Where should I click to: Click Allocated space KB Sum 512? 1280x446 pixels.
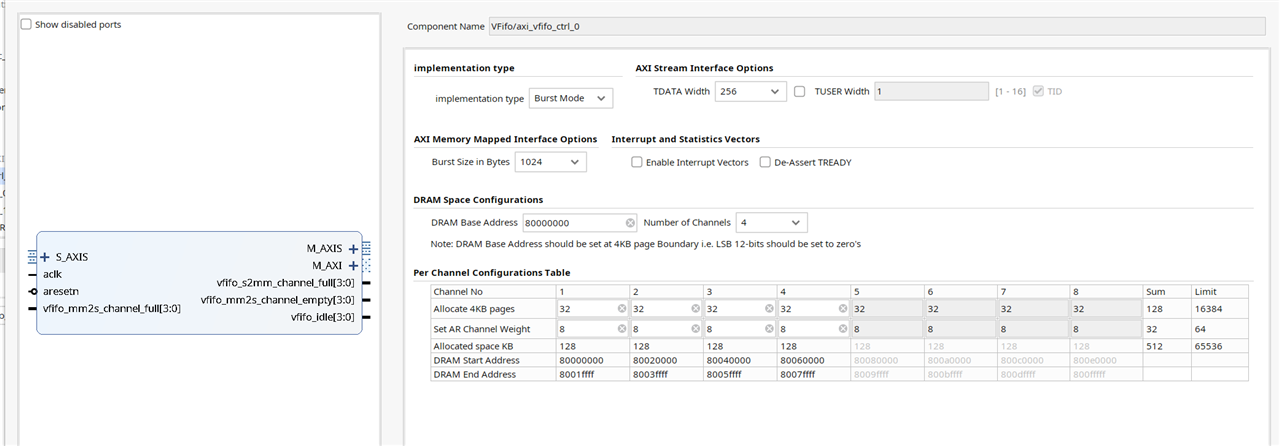[1155, 346]
